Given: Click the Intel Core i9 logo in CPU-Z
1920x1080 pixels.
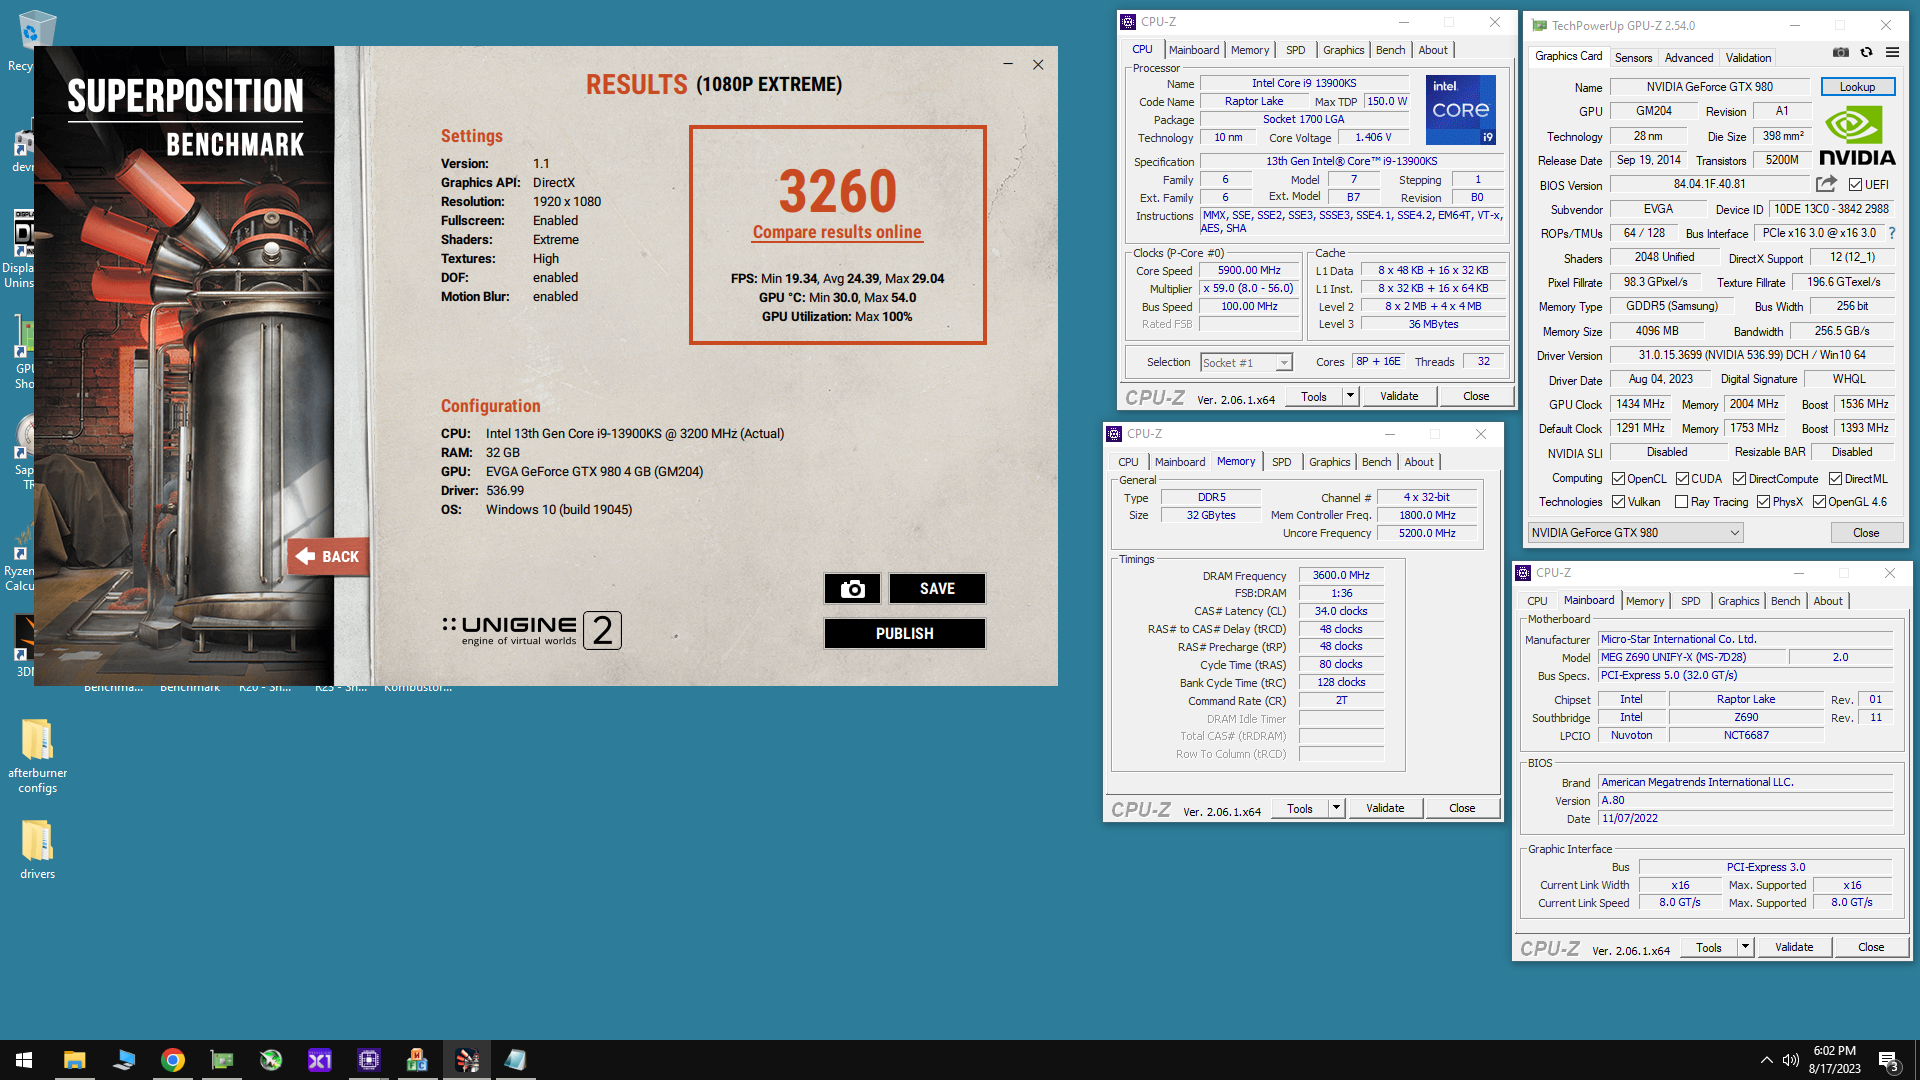Looking at the screenshot, I should pyautogui.click(x=1460, y=110).
